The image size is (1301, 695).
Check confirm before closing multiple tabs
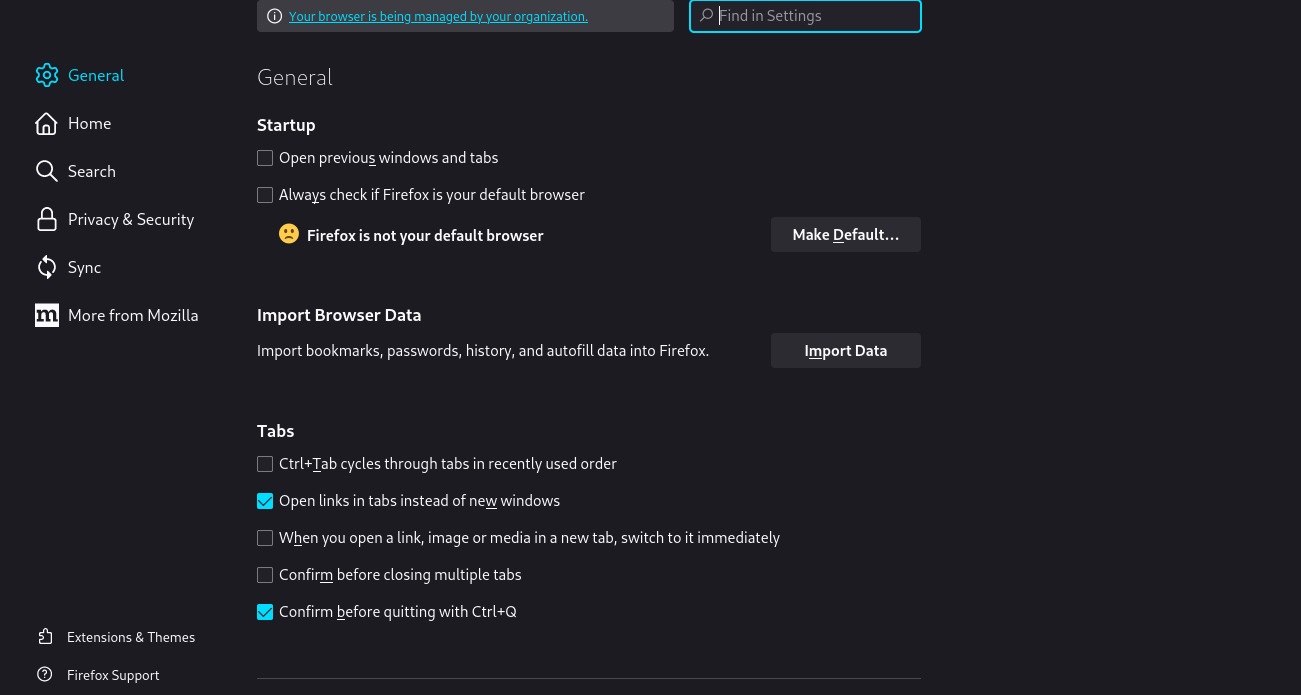point(265,575)
